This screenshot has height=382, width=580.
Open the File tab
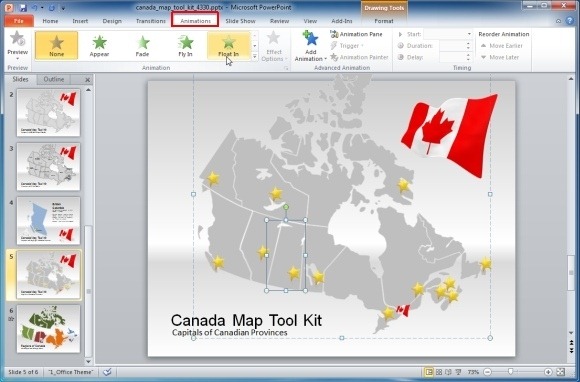pos(19,21)
